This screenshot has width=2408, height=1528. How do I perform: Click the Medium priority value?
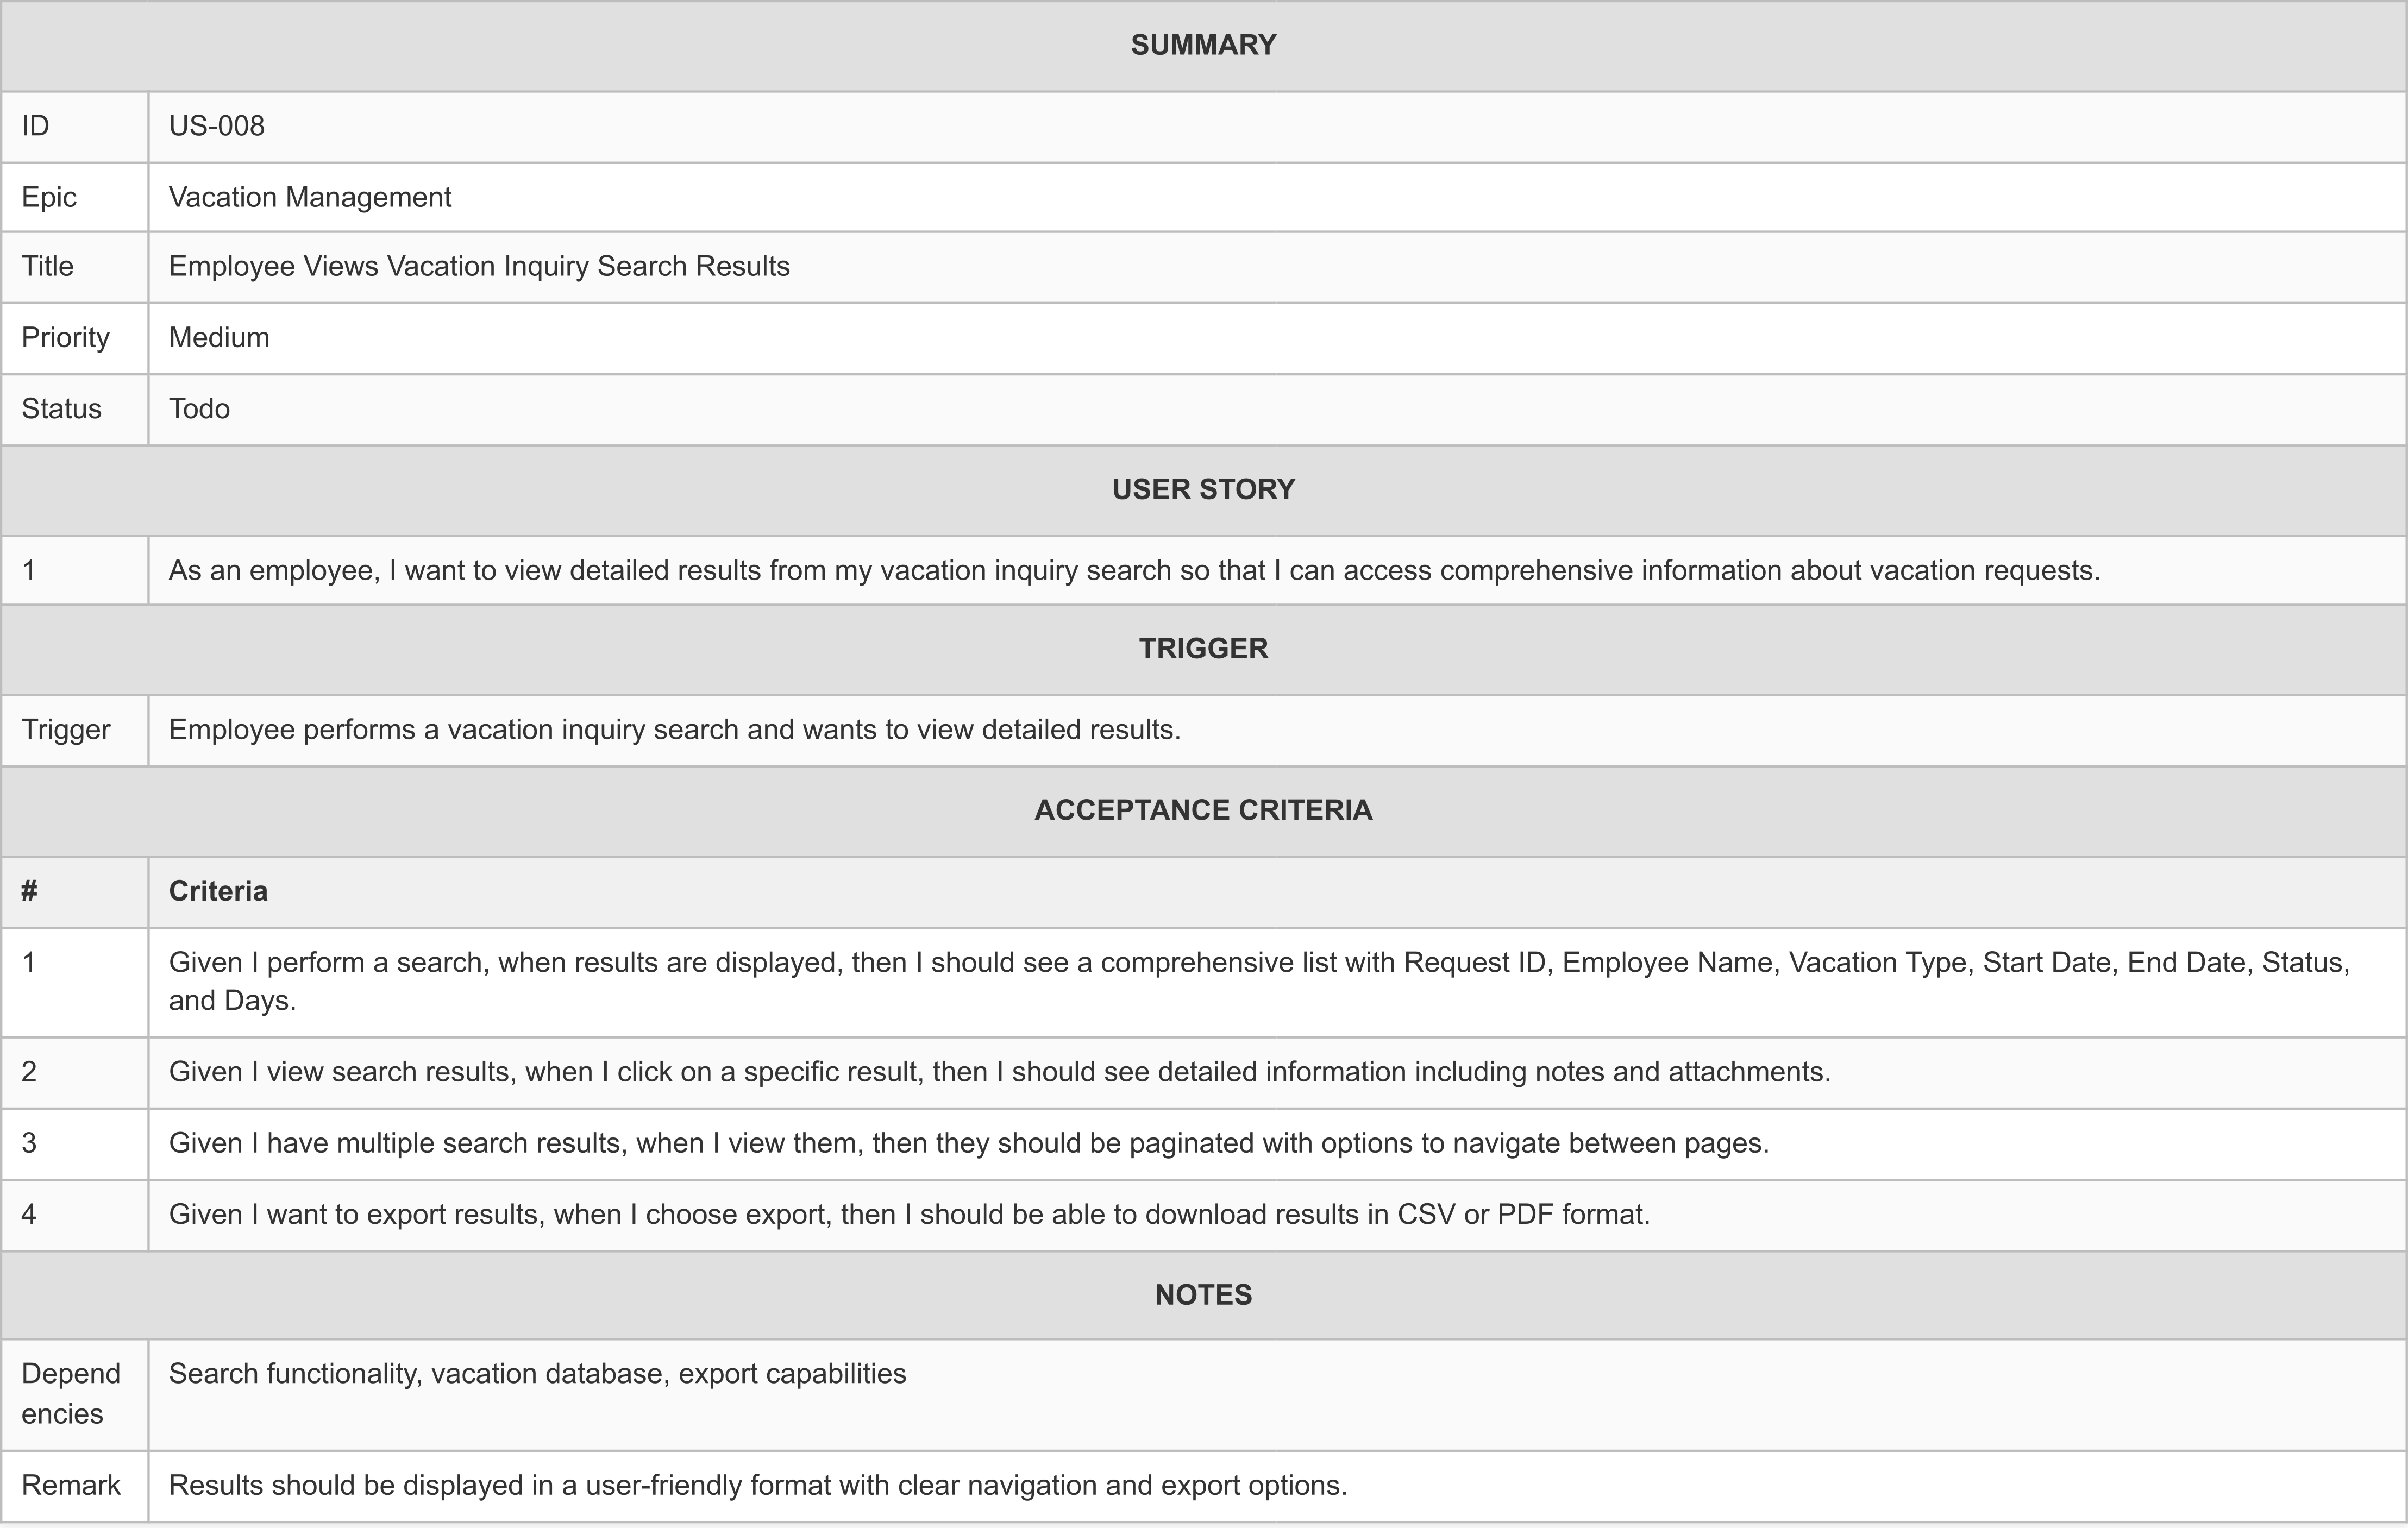click(219, 338)
